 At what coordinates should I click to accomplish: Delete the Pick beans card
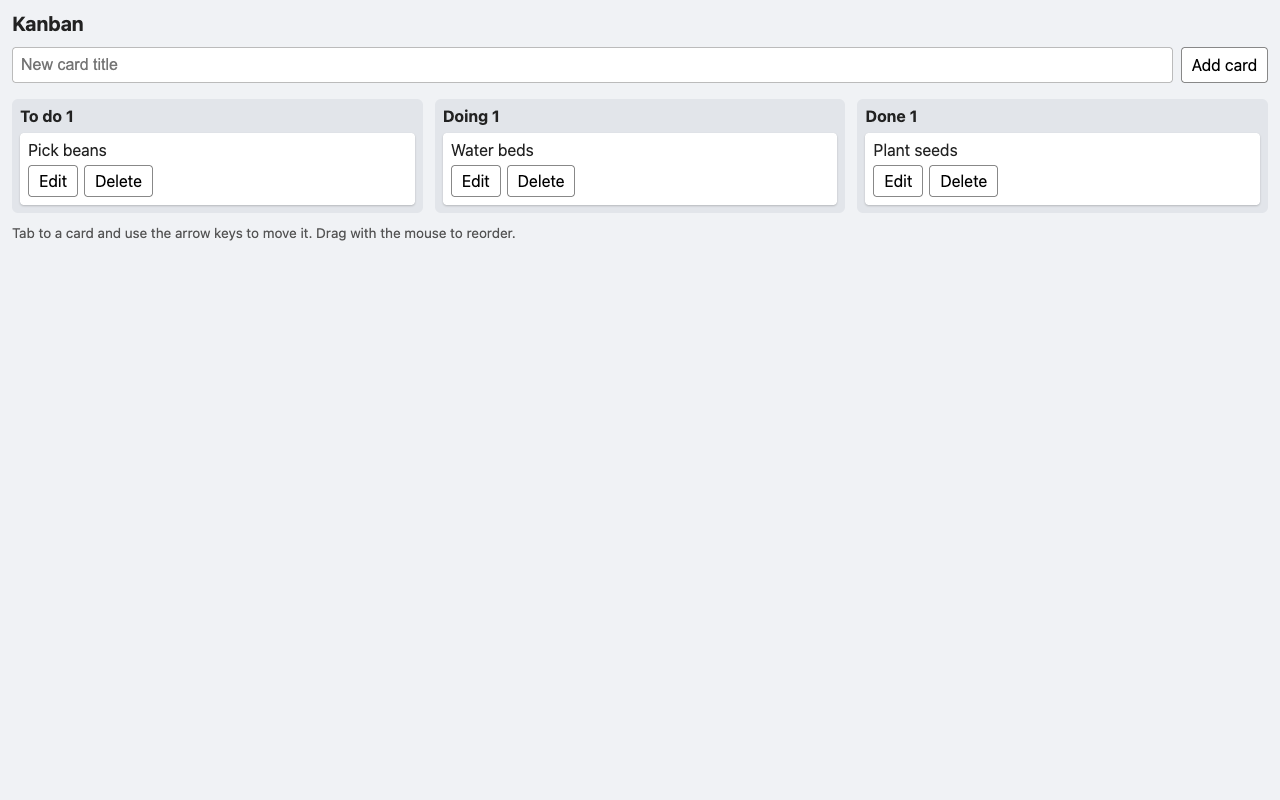[x=118, y=181]
